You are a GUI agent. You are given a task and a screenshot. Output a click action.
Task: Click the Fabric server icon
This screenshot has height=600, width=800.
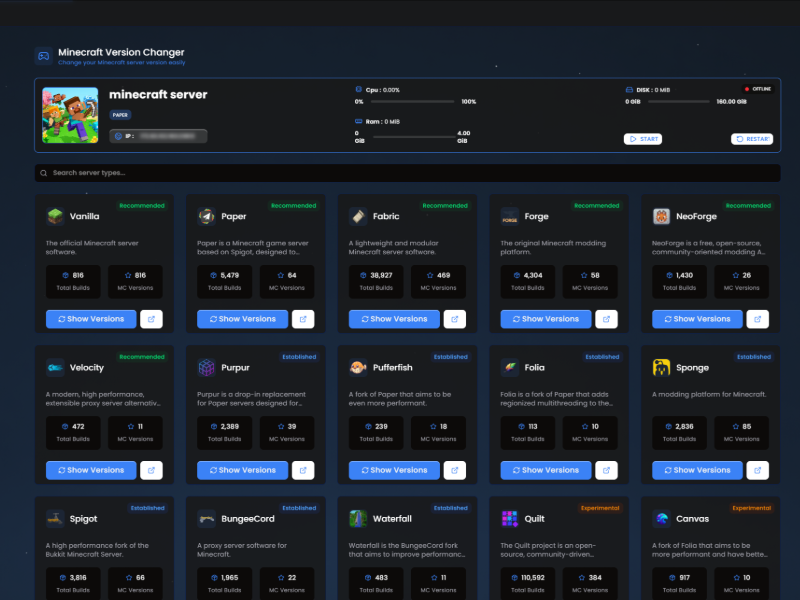tap(358, 216)
